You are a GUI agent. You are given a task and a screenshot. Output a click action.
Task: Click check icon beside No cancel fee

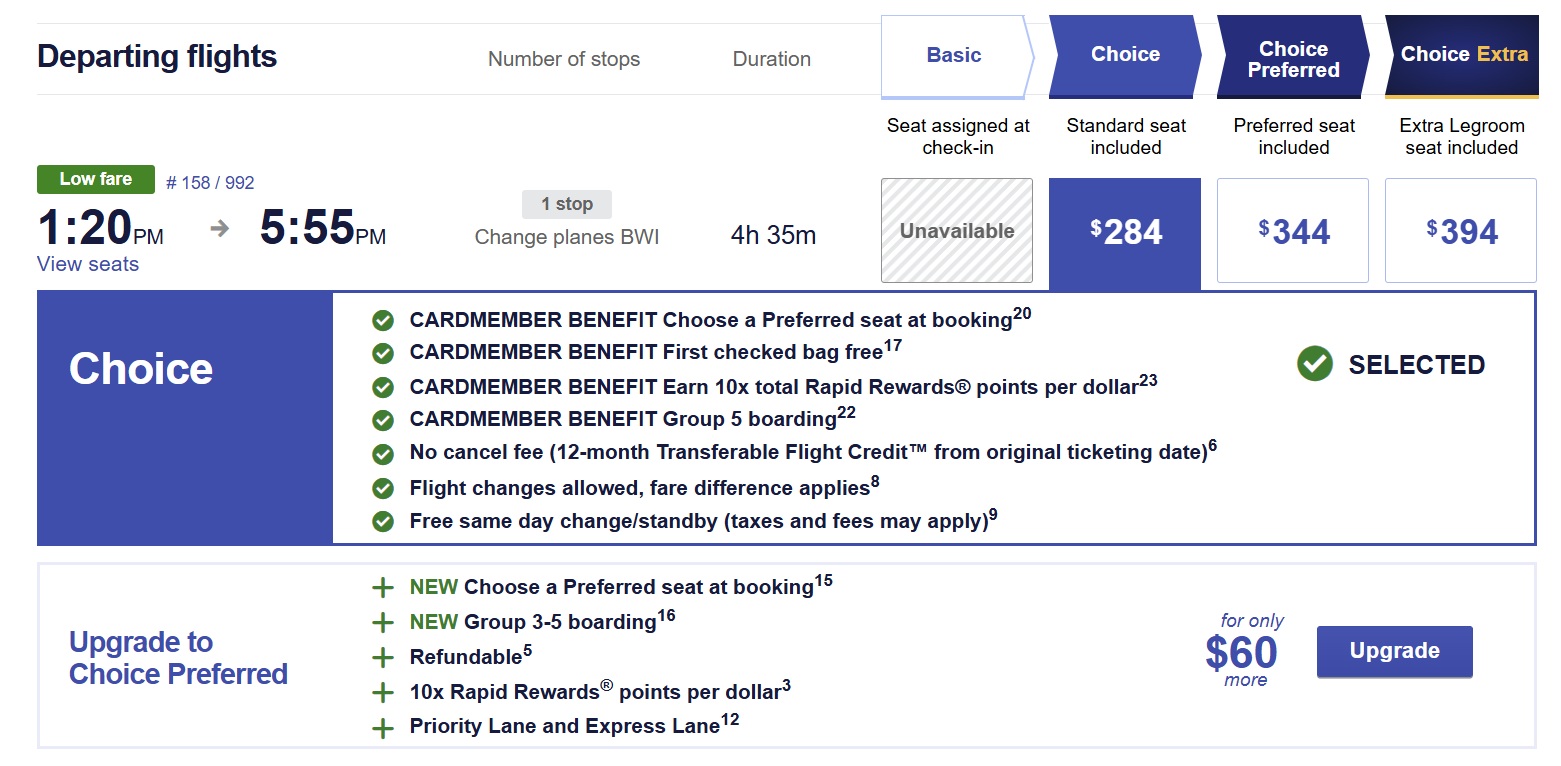[382, 454]
